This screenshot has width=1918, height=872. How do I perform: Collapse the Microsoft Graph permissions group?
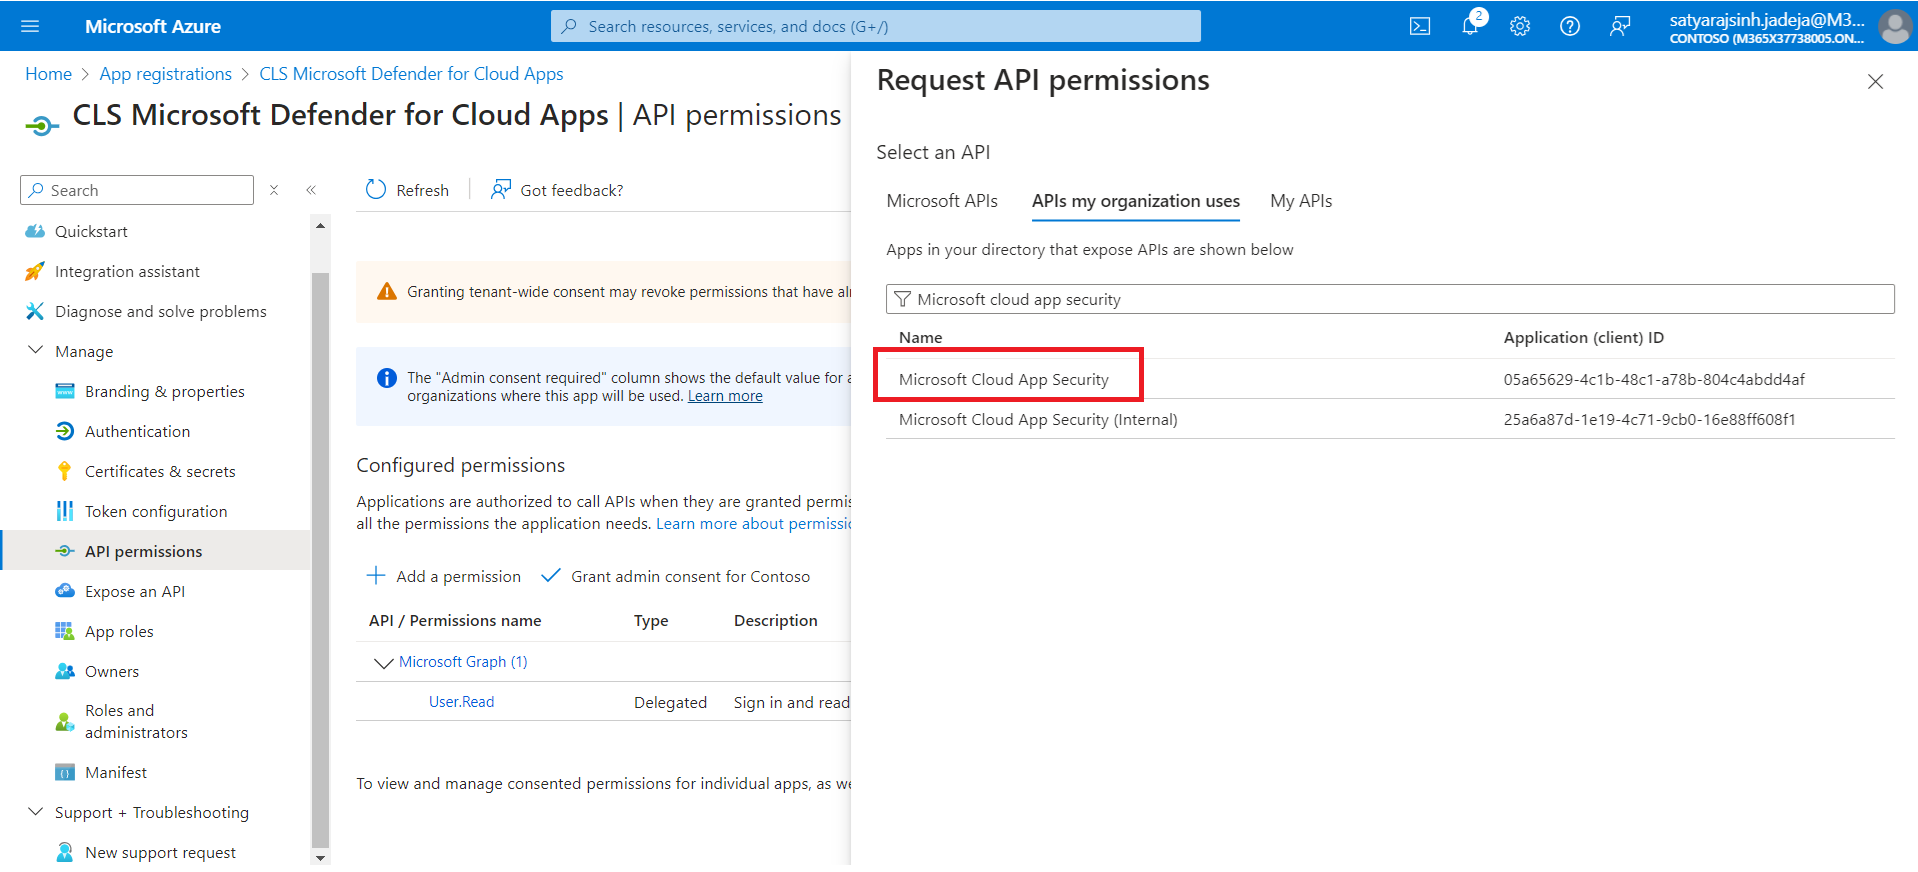click(x=383, y=662)
